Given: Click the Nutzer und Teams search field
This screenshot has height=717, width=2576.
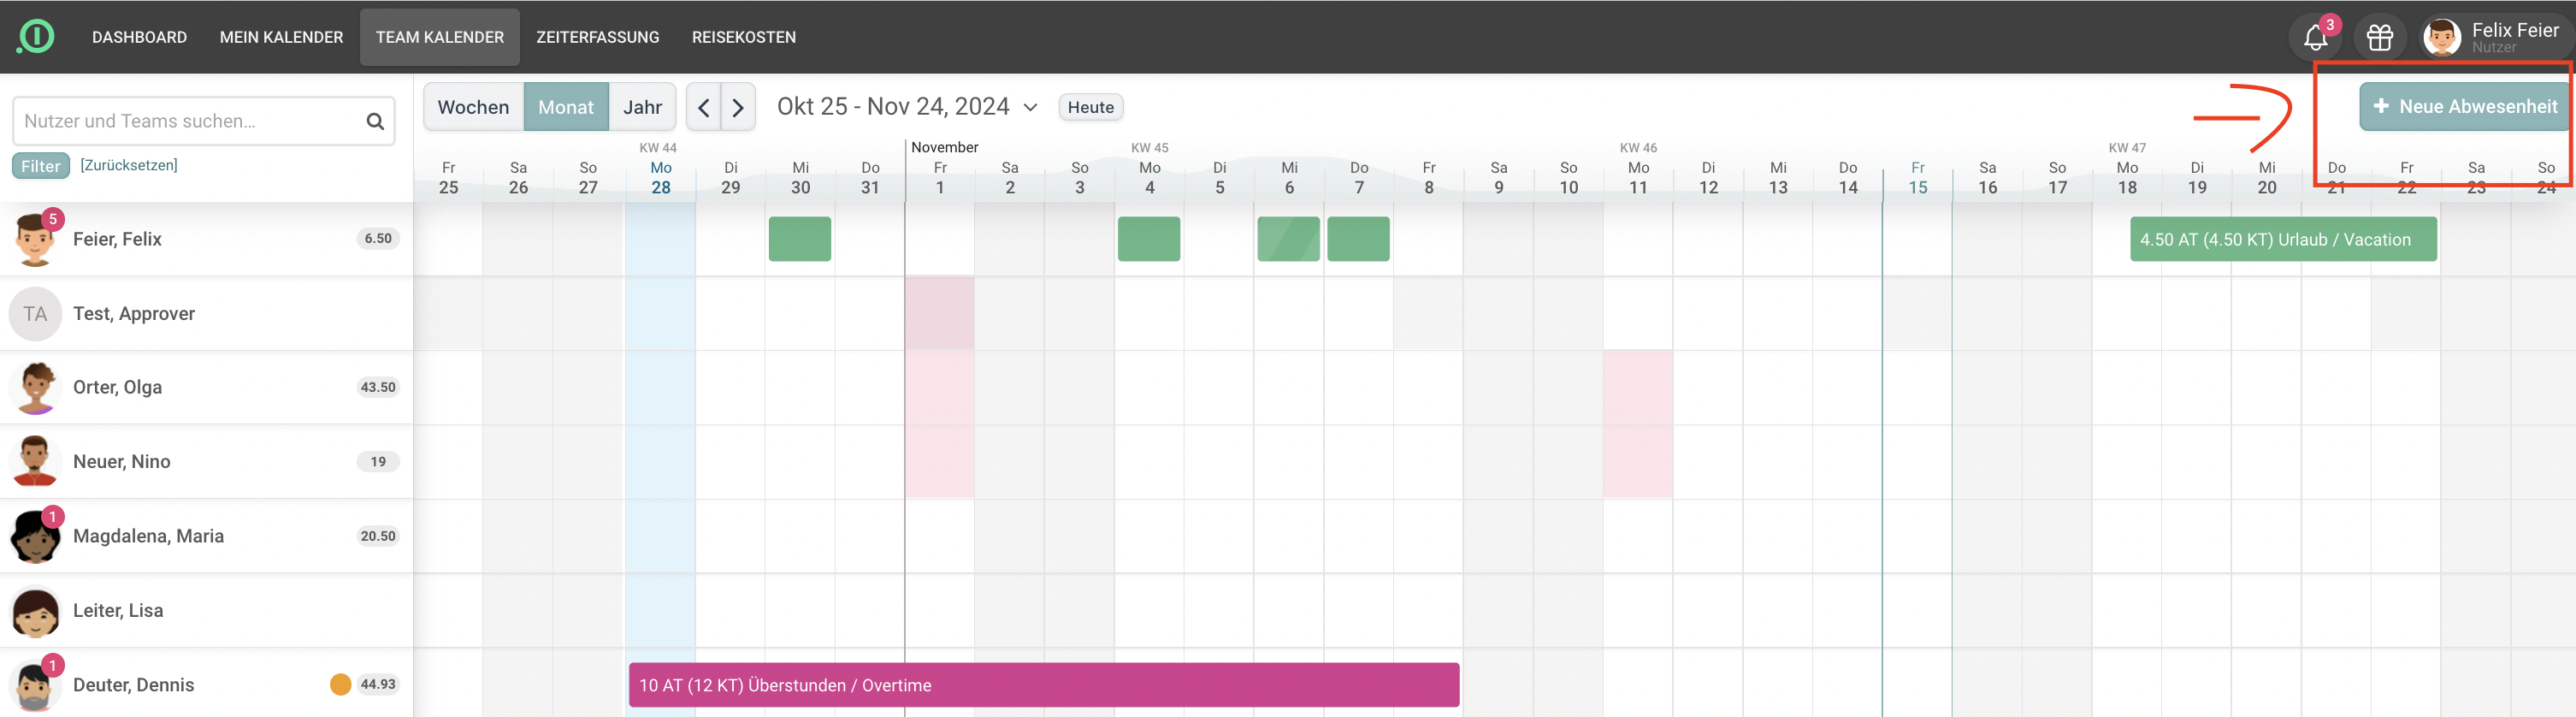Looking at the screenshot, I should click(x=190, y=121).
